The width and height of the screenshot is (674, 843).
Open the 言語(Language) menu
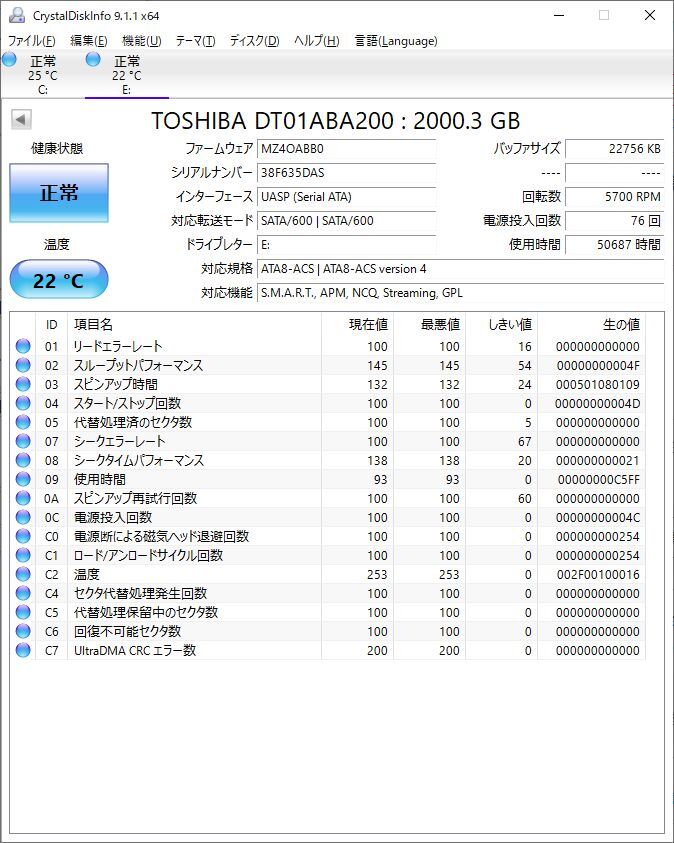pyautogui.click(x=396, y=41)
